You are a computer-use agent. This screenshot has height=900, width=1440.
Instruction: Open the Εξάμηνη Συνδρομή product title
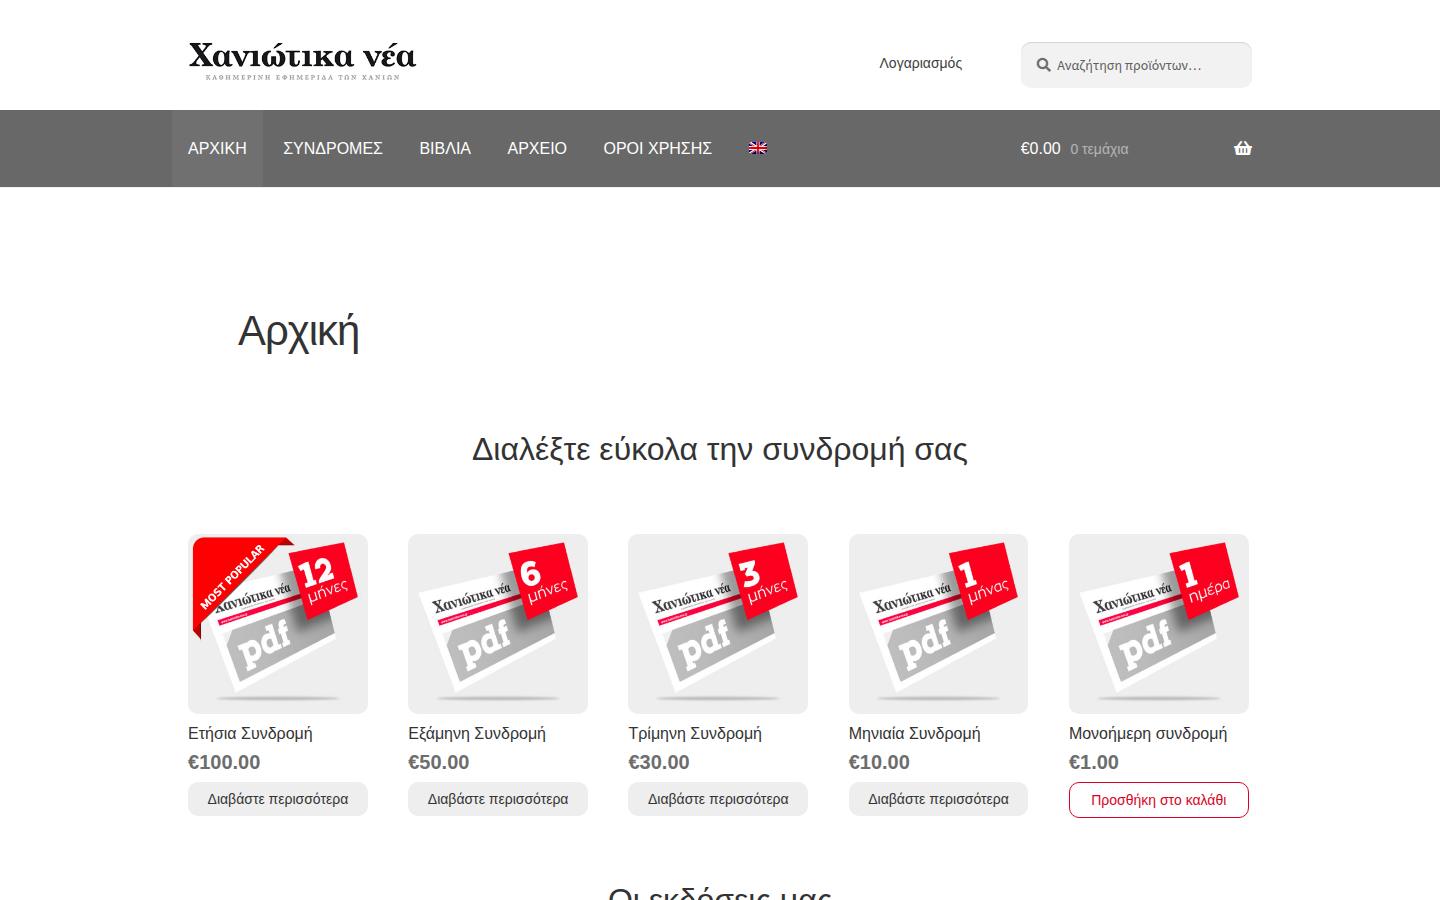[x=477, y=733]
